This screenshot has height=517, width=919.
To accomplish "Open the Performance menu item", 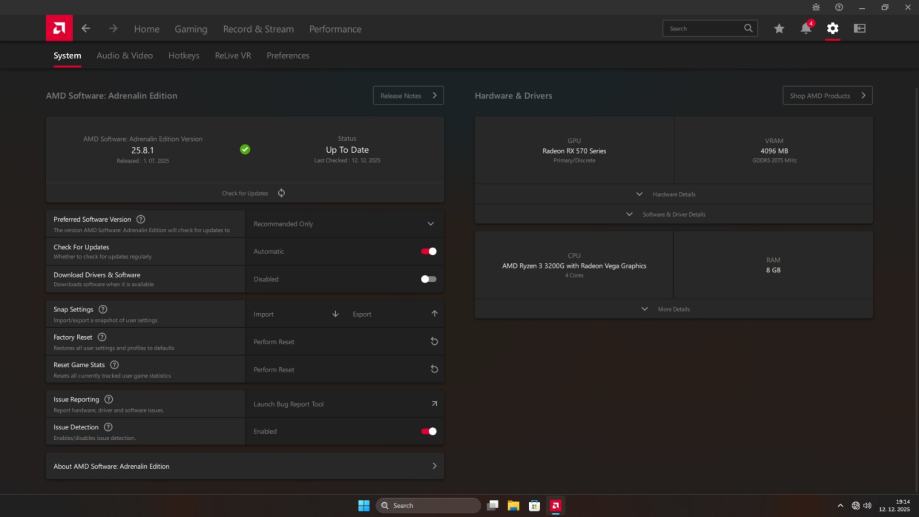I will (335, 29).
